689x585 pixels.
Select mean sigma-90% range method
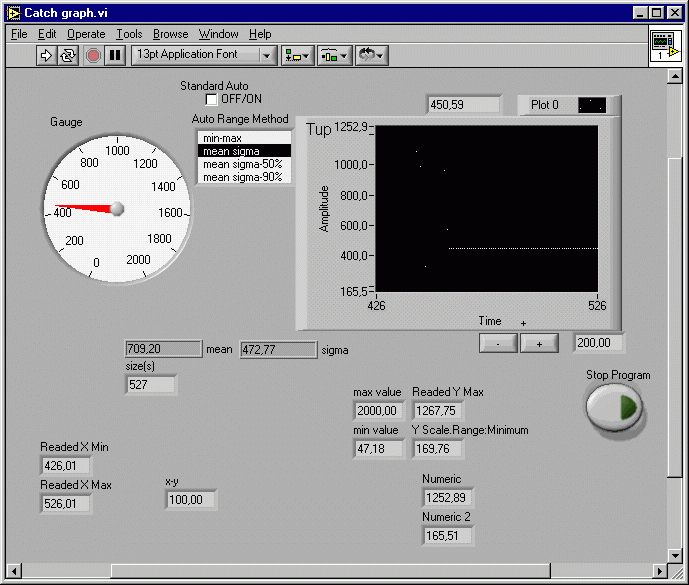pyautogui.click(x=244, y=177)
